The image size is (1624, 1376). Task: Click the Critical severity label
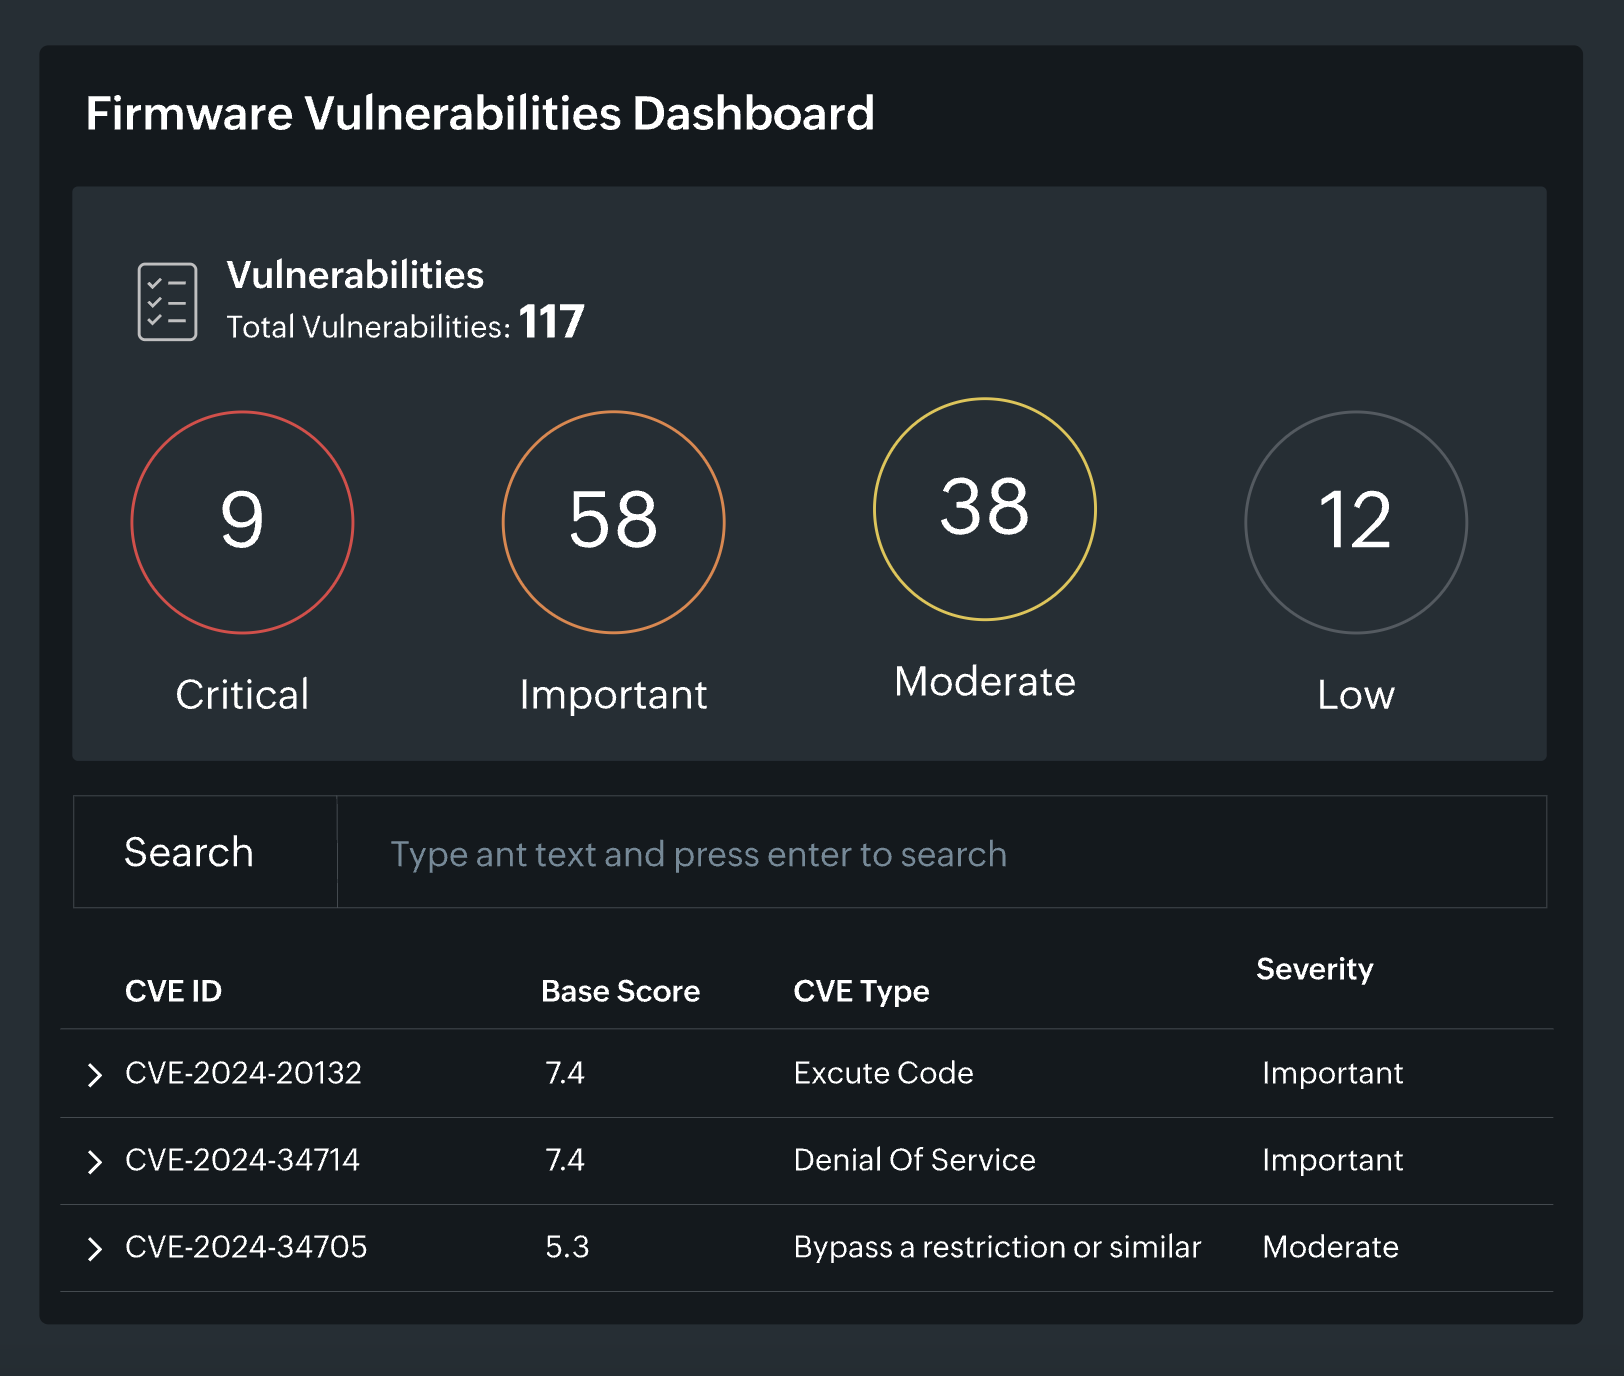242,695
